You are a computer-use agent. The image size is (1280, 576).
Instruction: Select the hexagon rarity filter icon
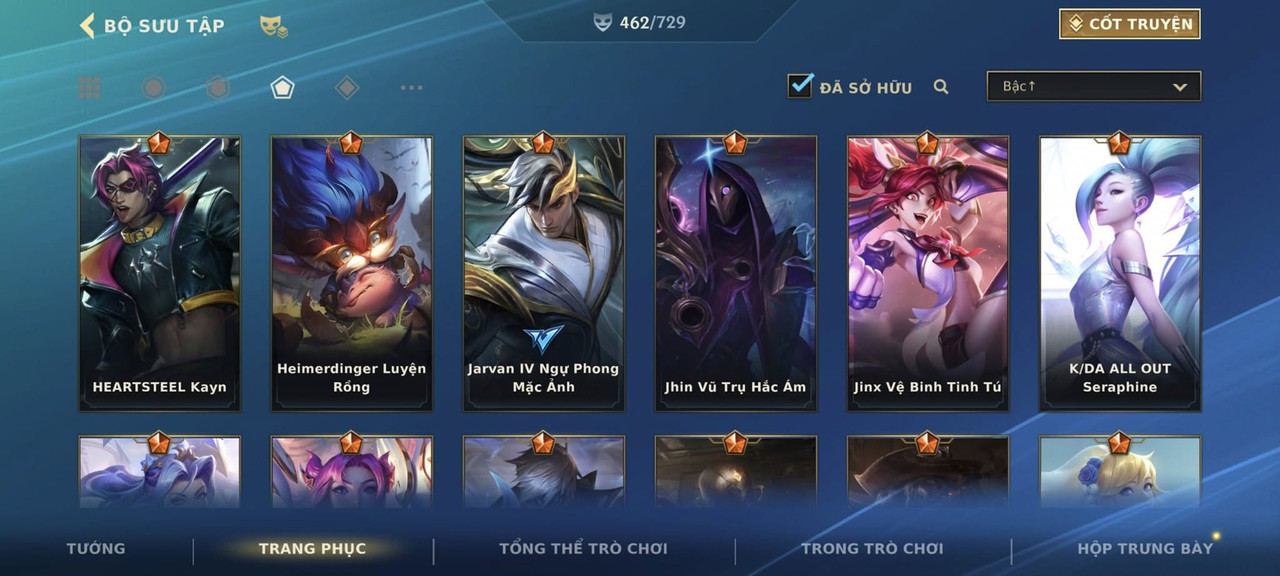(x=218, y=88)
